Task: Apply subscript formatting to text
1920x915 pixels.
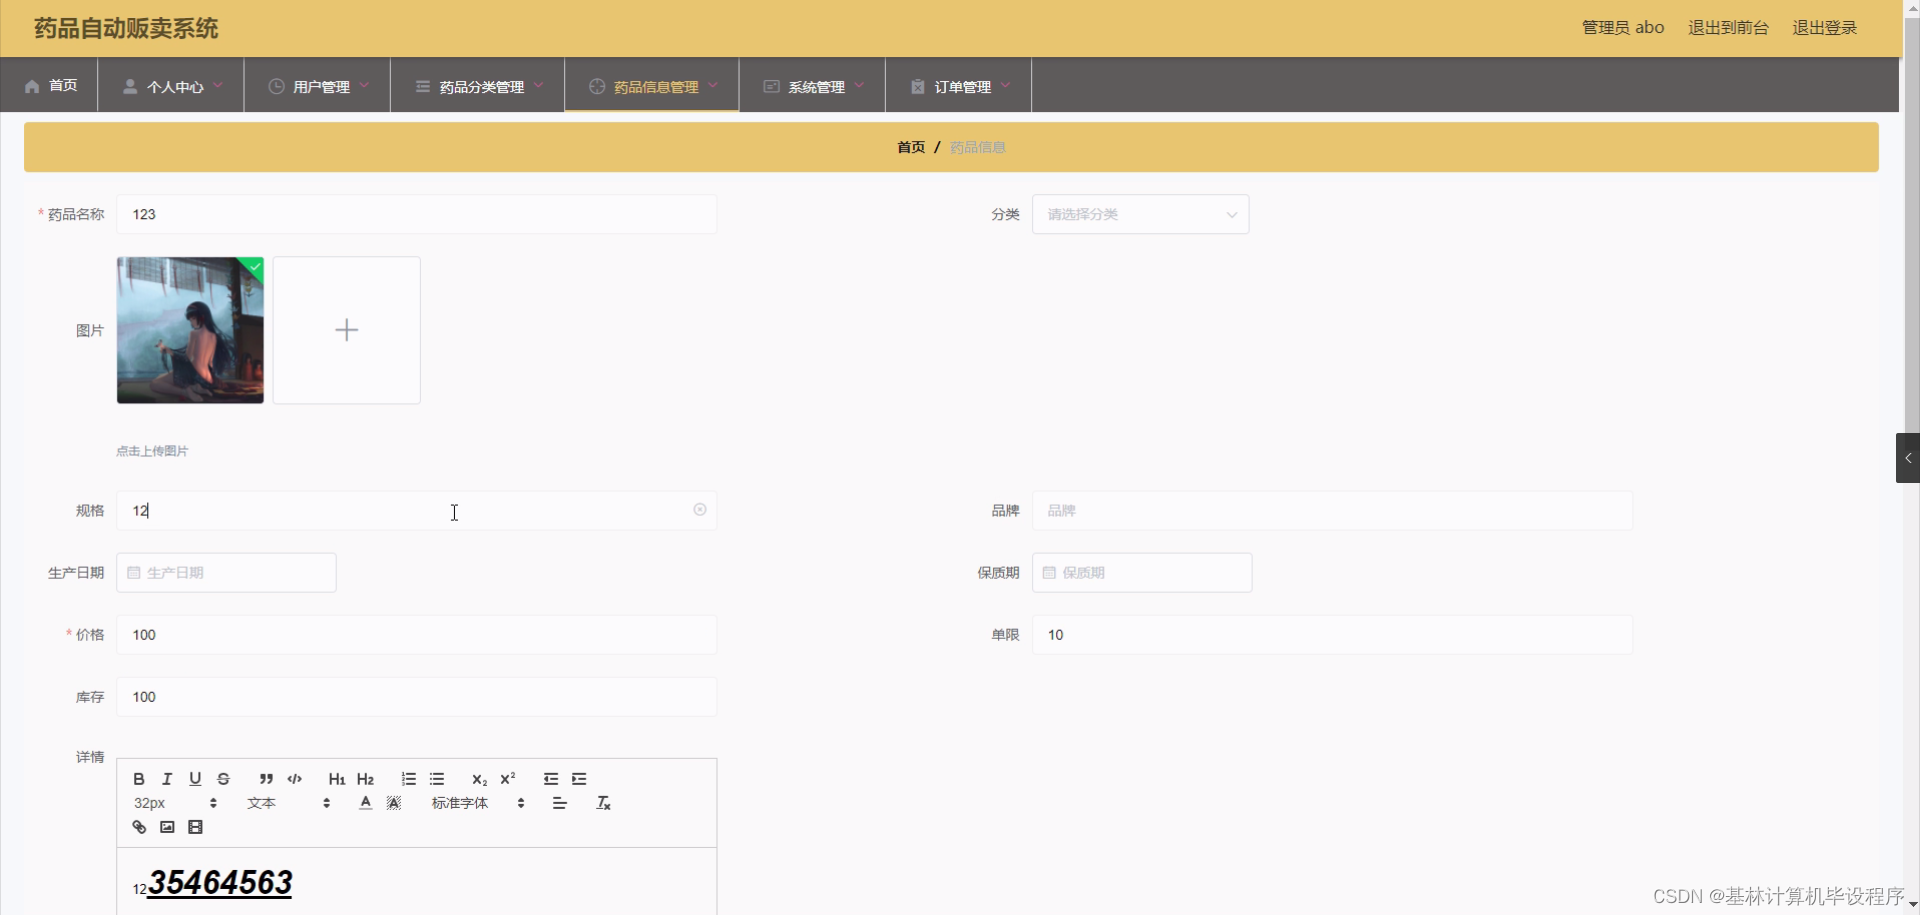Action: pyautogui.click(x=480, y=780)
